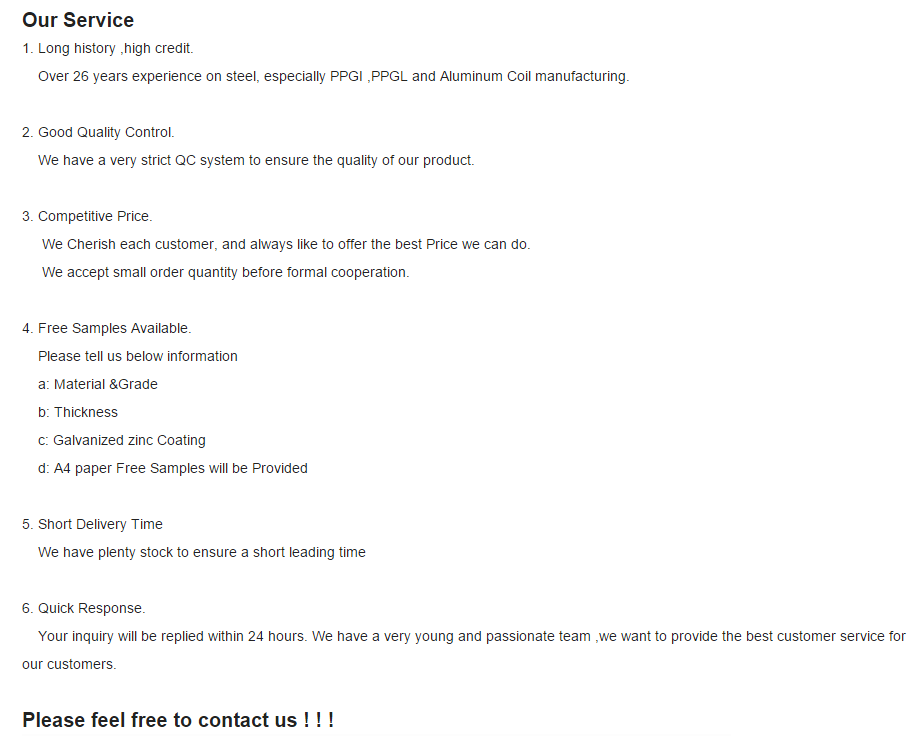
Task: Click the "our customers." trailing line
Action: click(69, 664)
